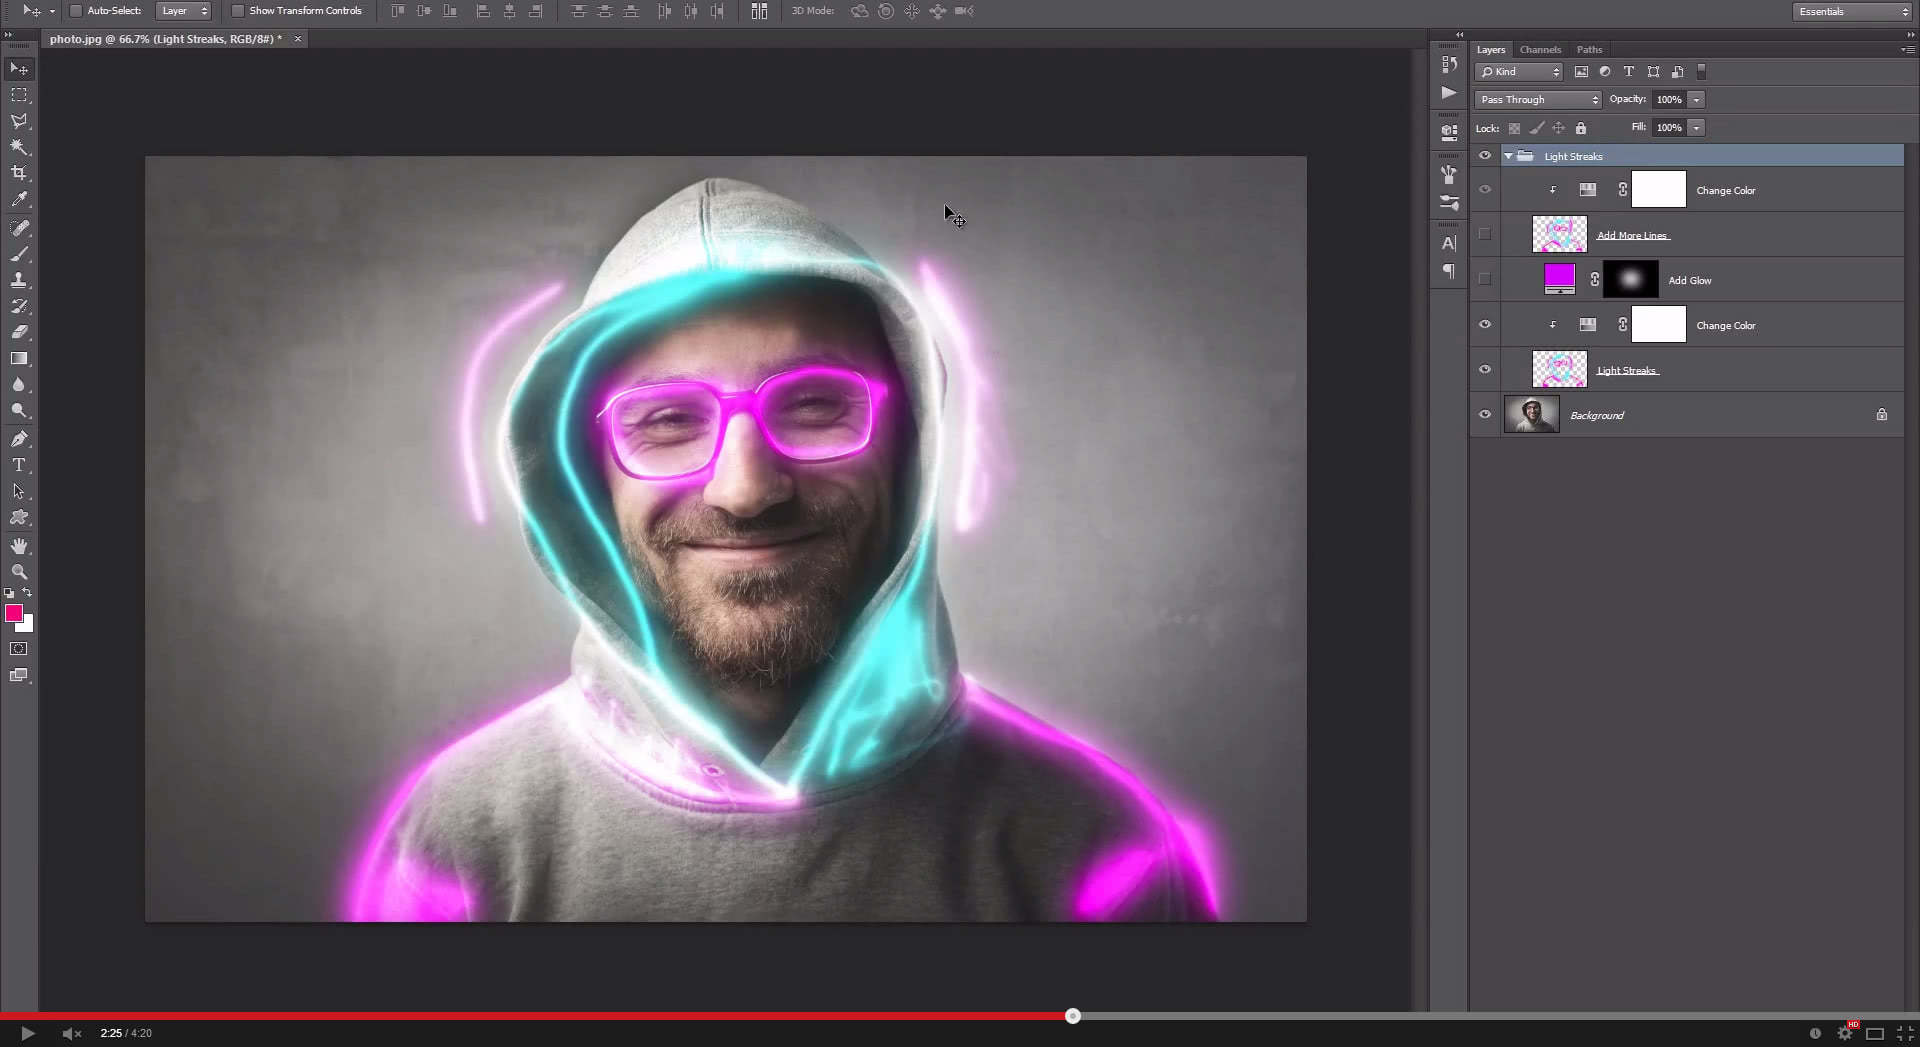
Task: Select the Zoom tool in the toolbar
Action: point(20,572)
